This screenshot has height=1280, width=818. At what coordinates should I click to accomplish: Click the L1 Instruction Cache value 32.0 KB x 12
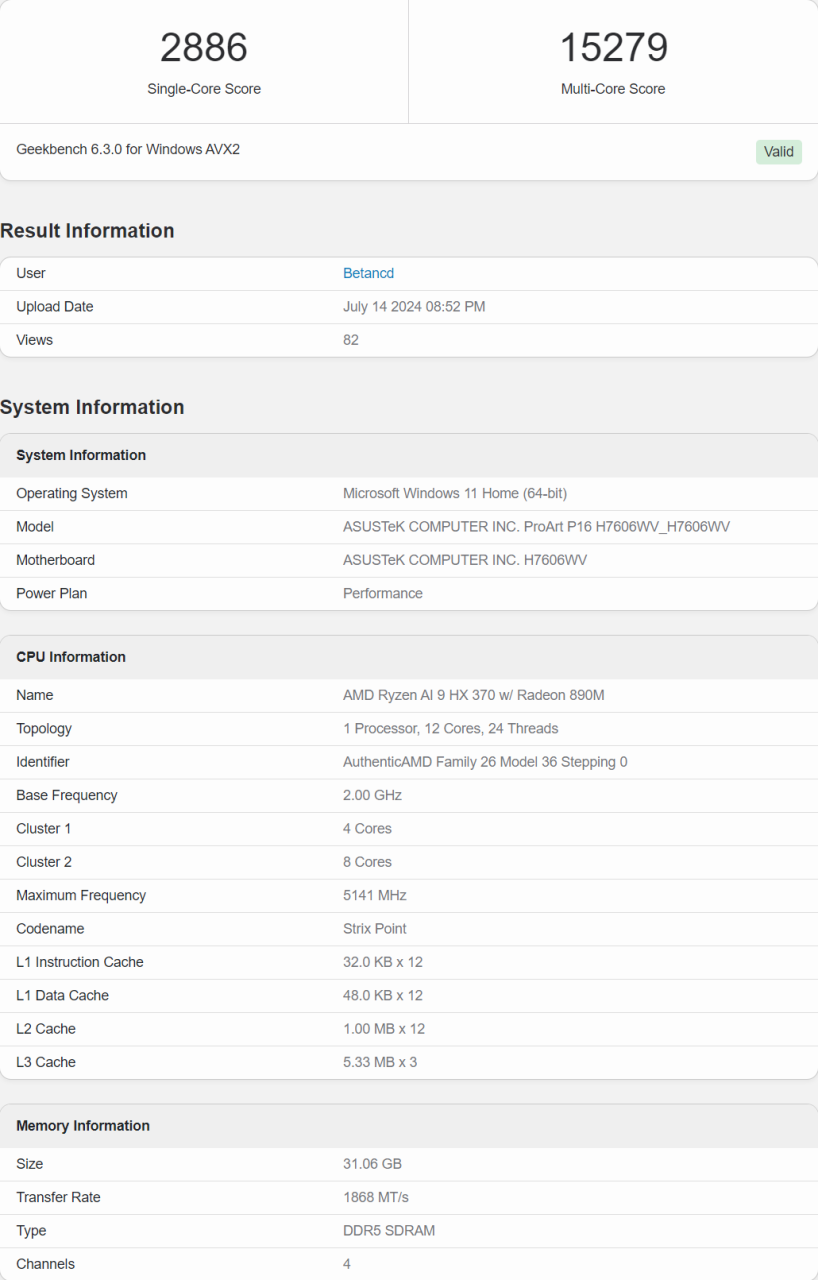pos(383,962)
